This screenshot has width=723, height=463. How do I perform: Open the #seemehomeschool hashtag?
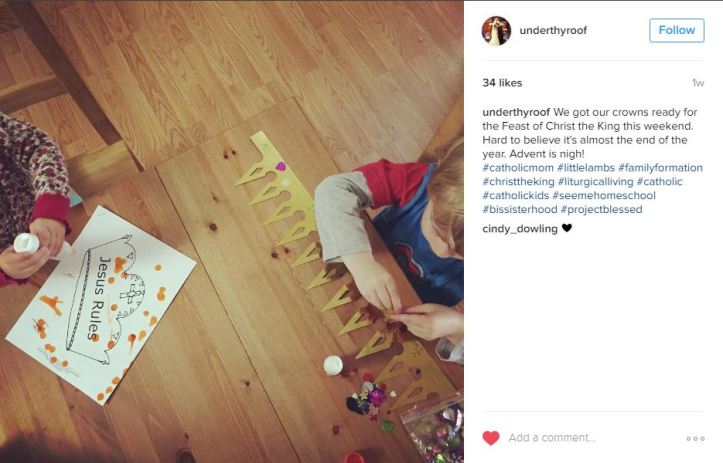click(604, 196)
